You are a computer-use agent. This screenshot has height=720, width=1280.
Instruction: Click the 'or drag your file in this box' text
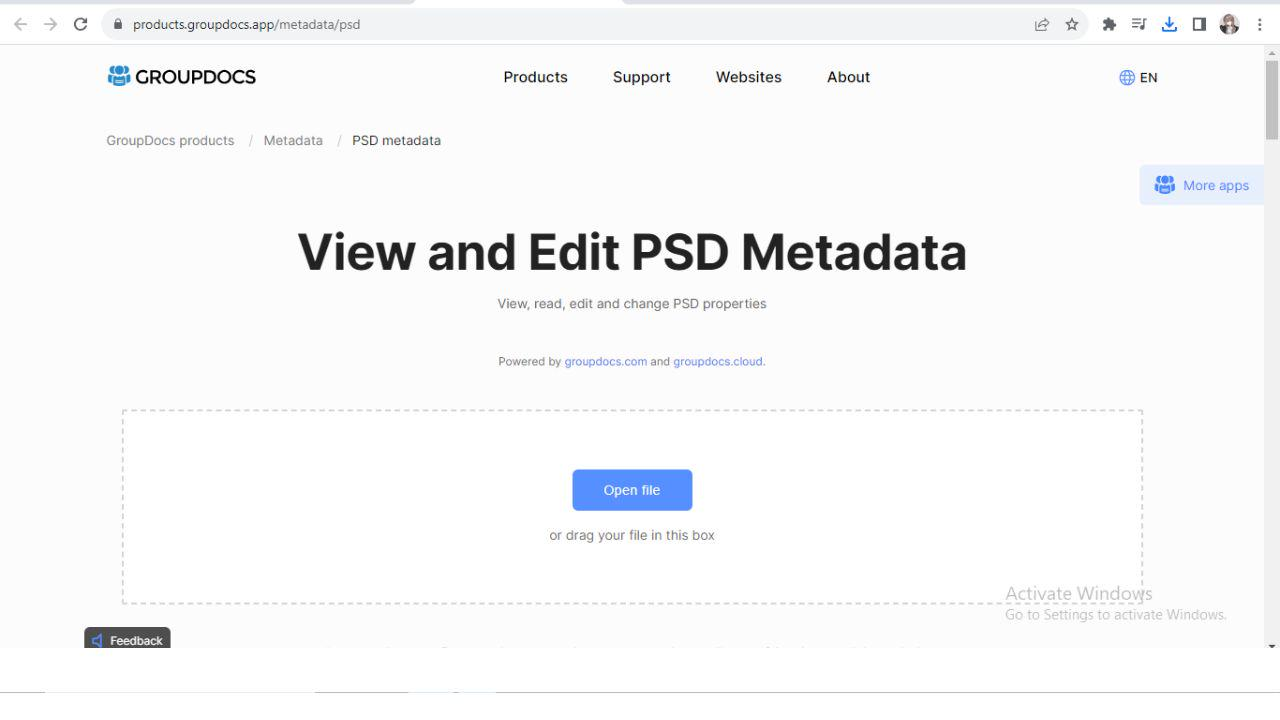tap(632, 535)
